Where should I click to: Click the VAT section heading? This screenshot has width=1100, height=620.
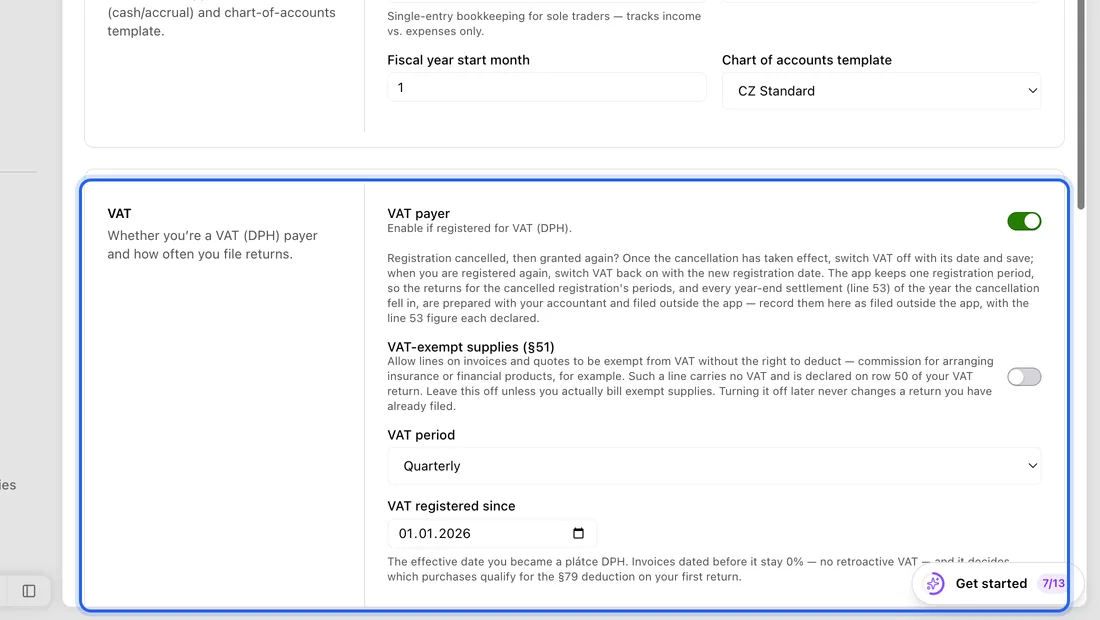tap(119, 214)
